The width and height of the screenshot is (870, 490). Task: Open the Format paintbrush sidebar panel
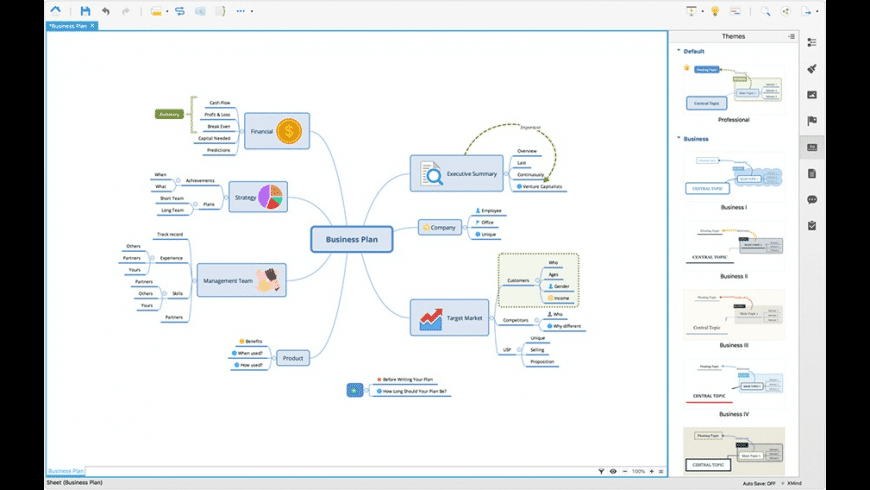(x=812, y=69)
